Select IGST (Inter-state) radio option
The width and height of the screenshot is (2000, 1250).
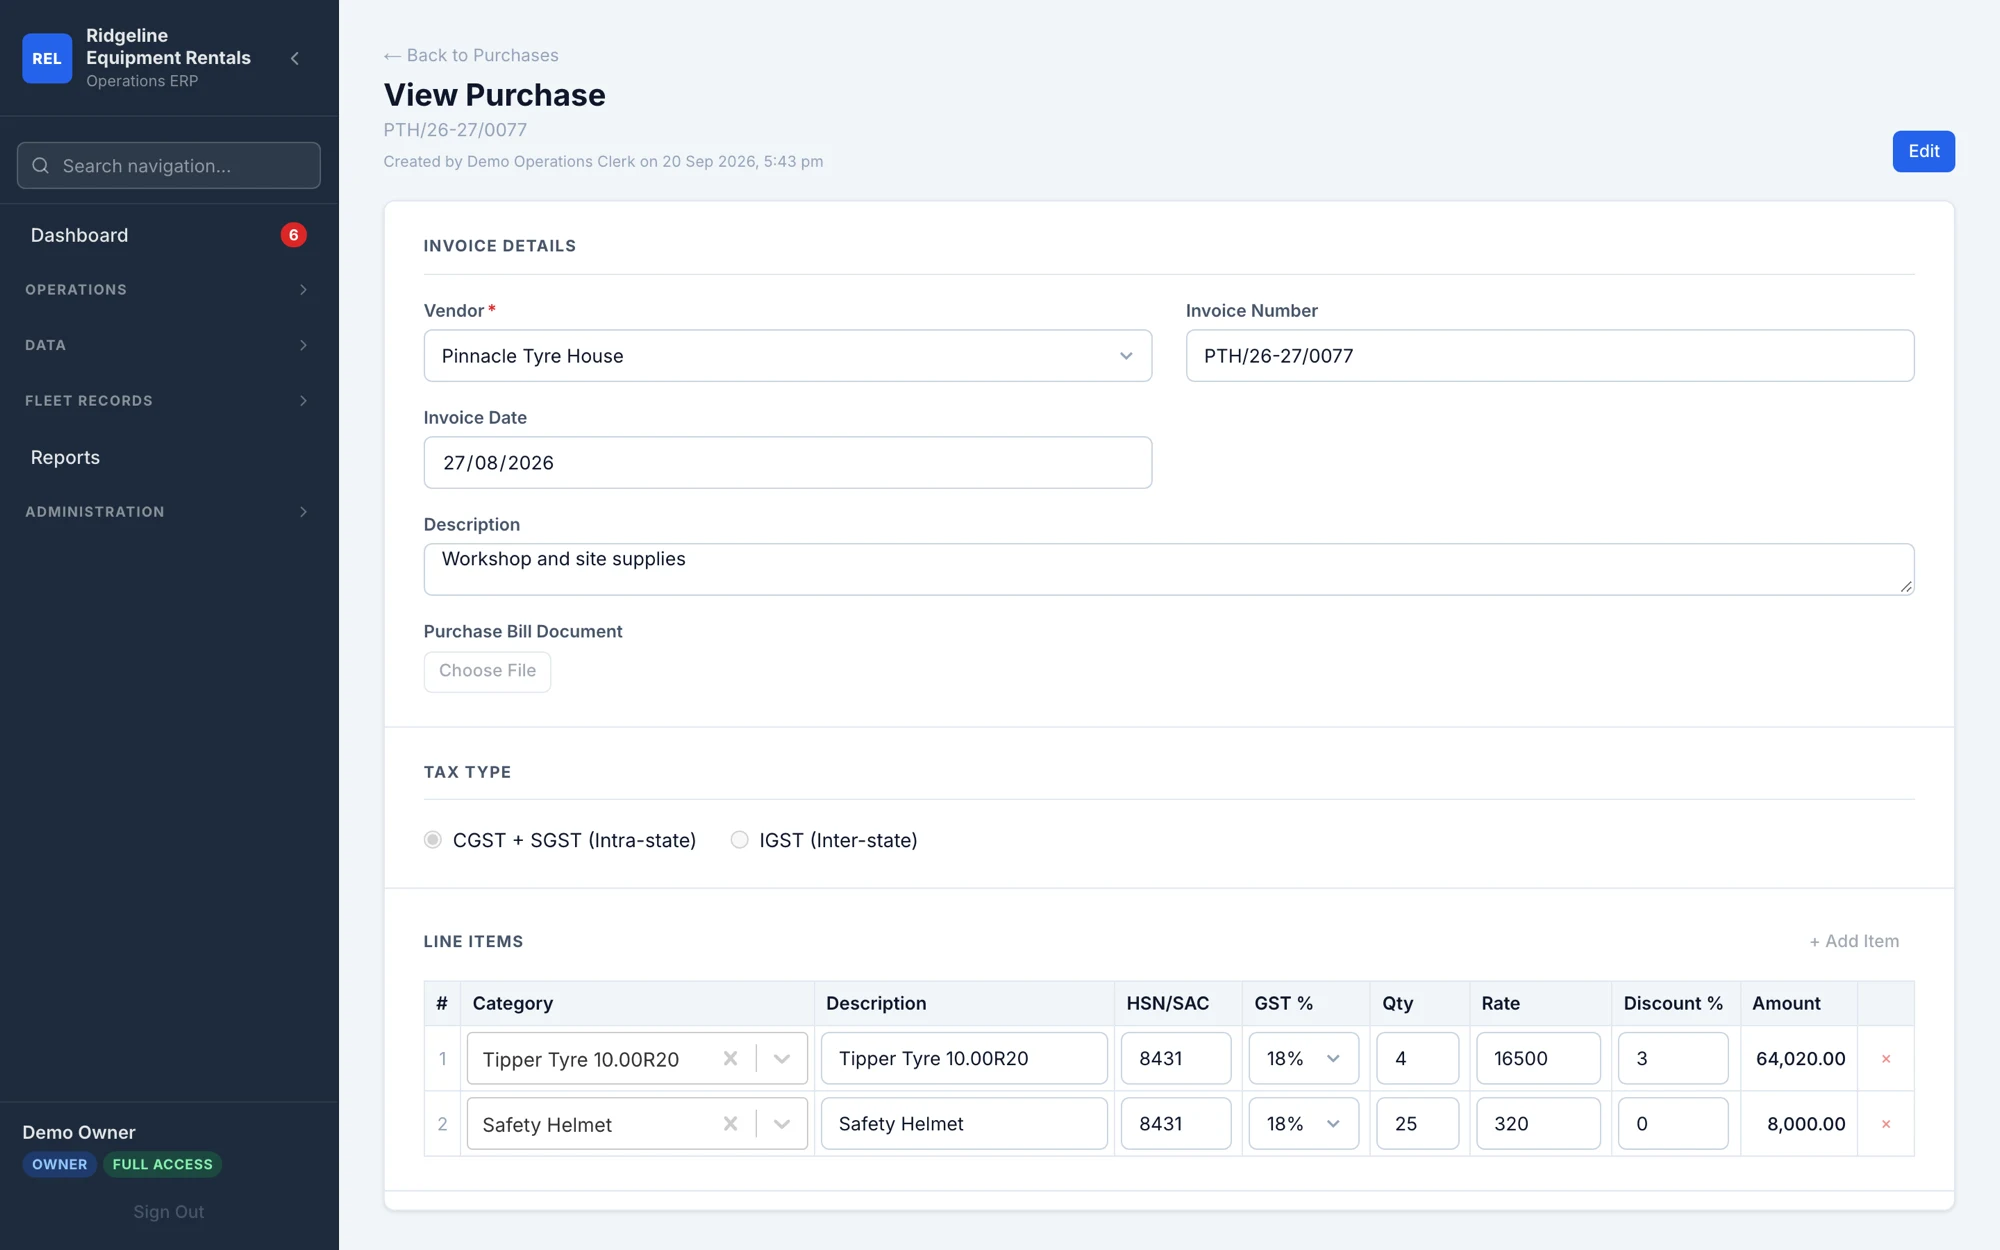[x=739, y=839]
